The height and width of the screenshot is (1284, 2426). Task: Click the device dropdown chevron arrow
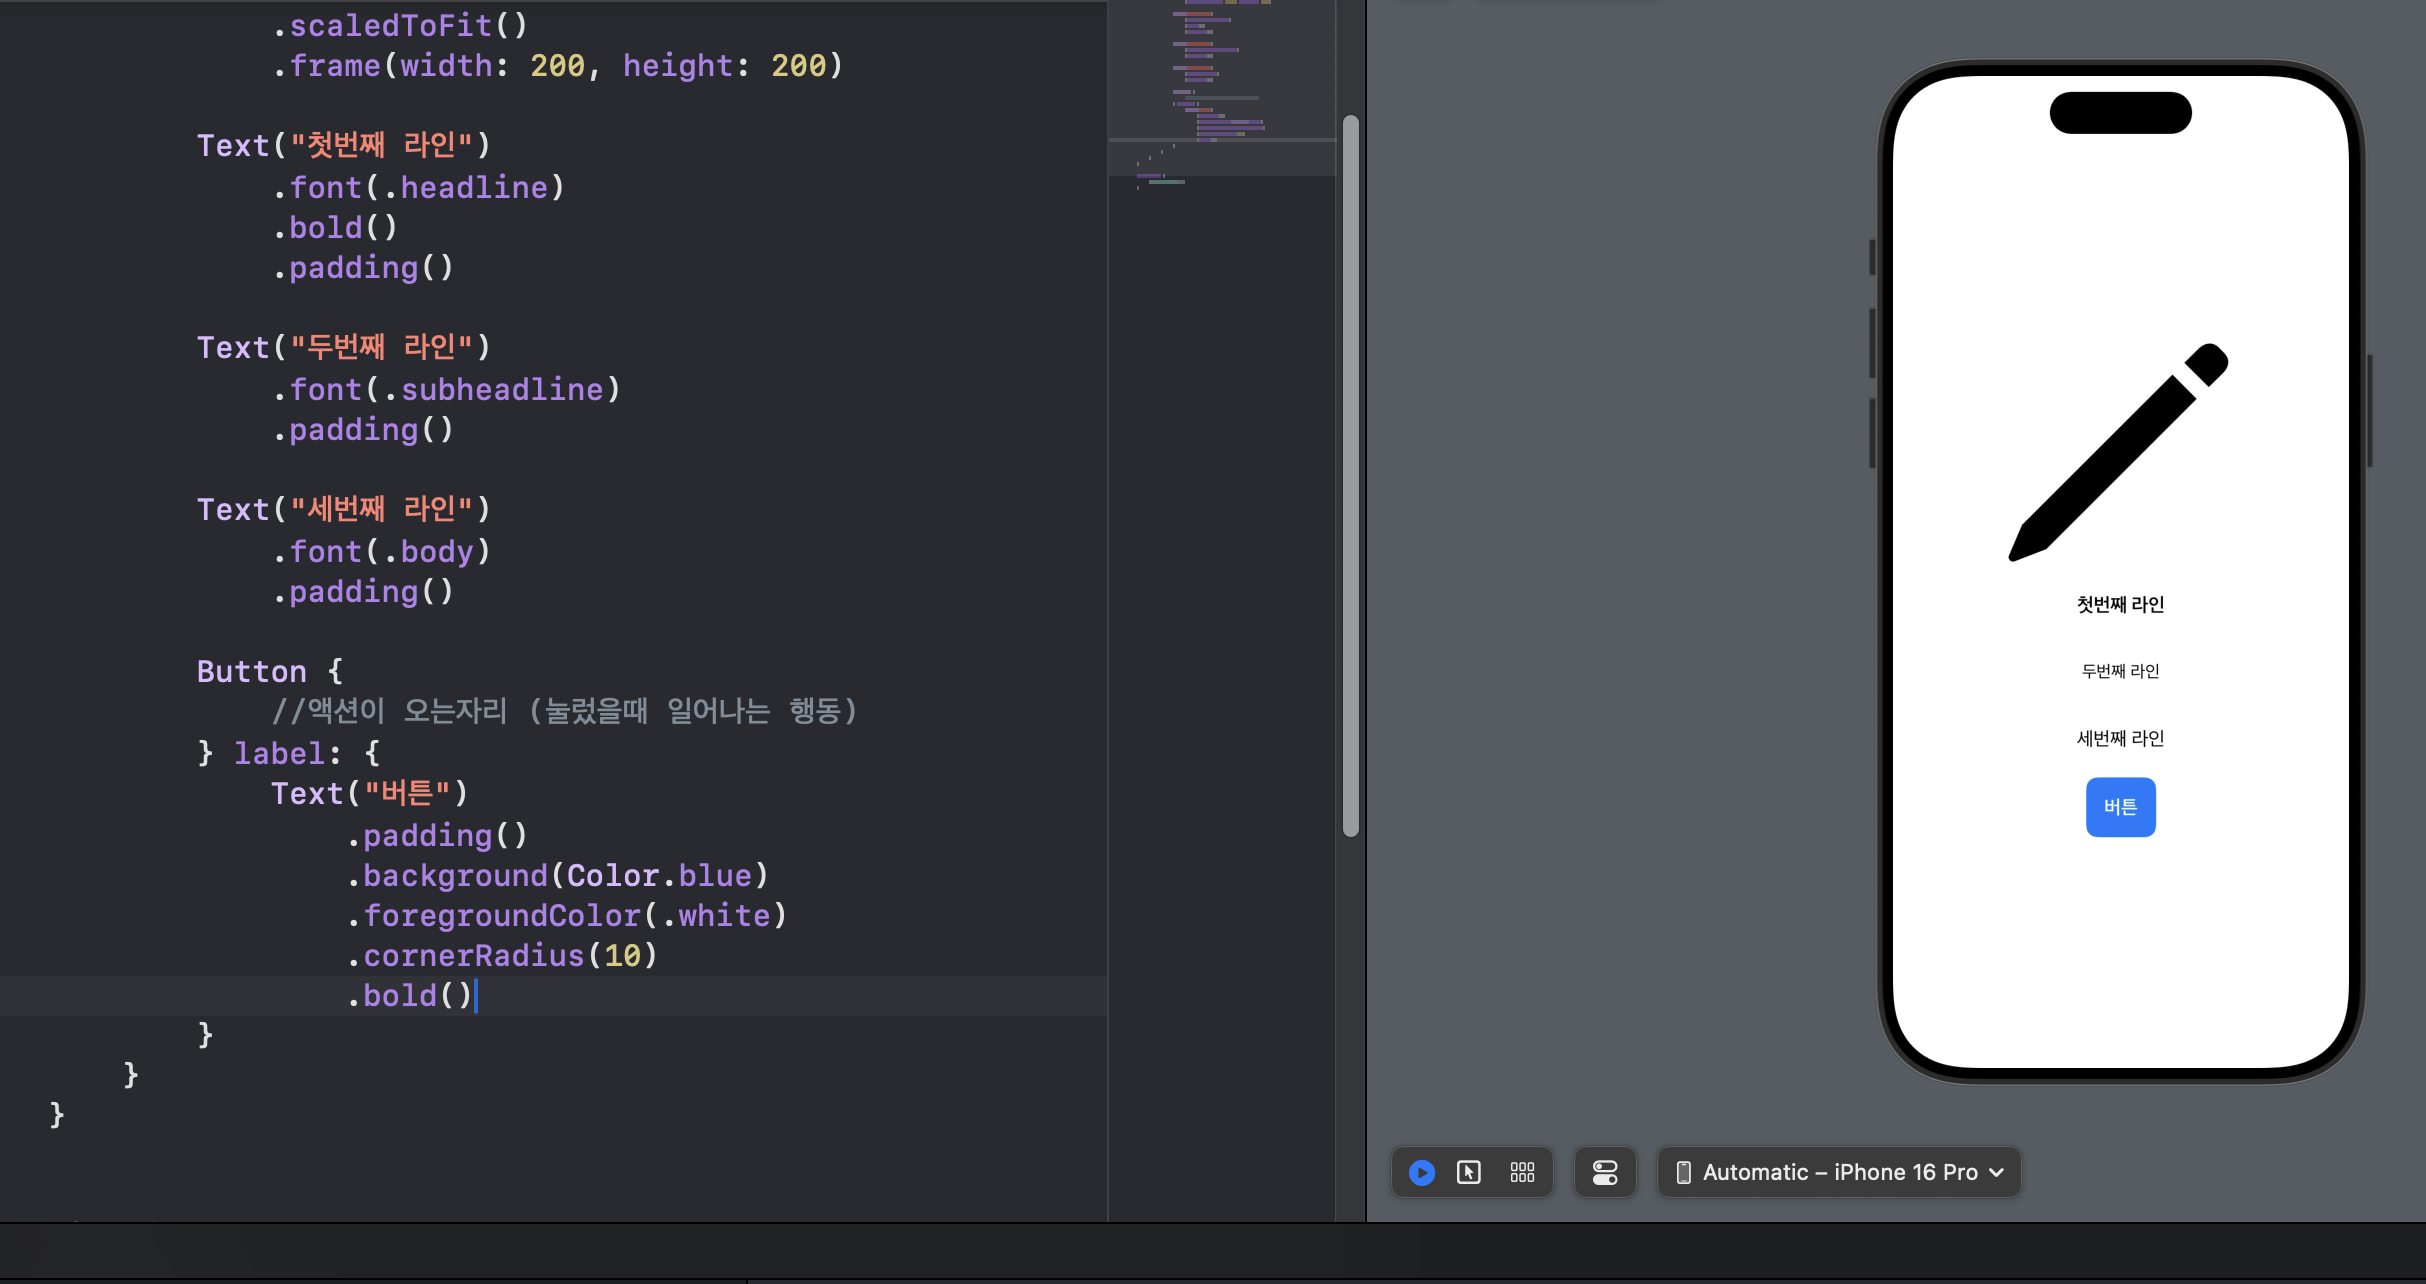tap(1997, 1172)
